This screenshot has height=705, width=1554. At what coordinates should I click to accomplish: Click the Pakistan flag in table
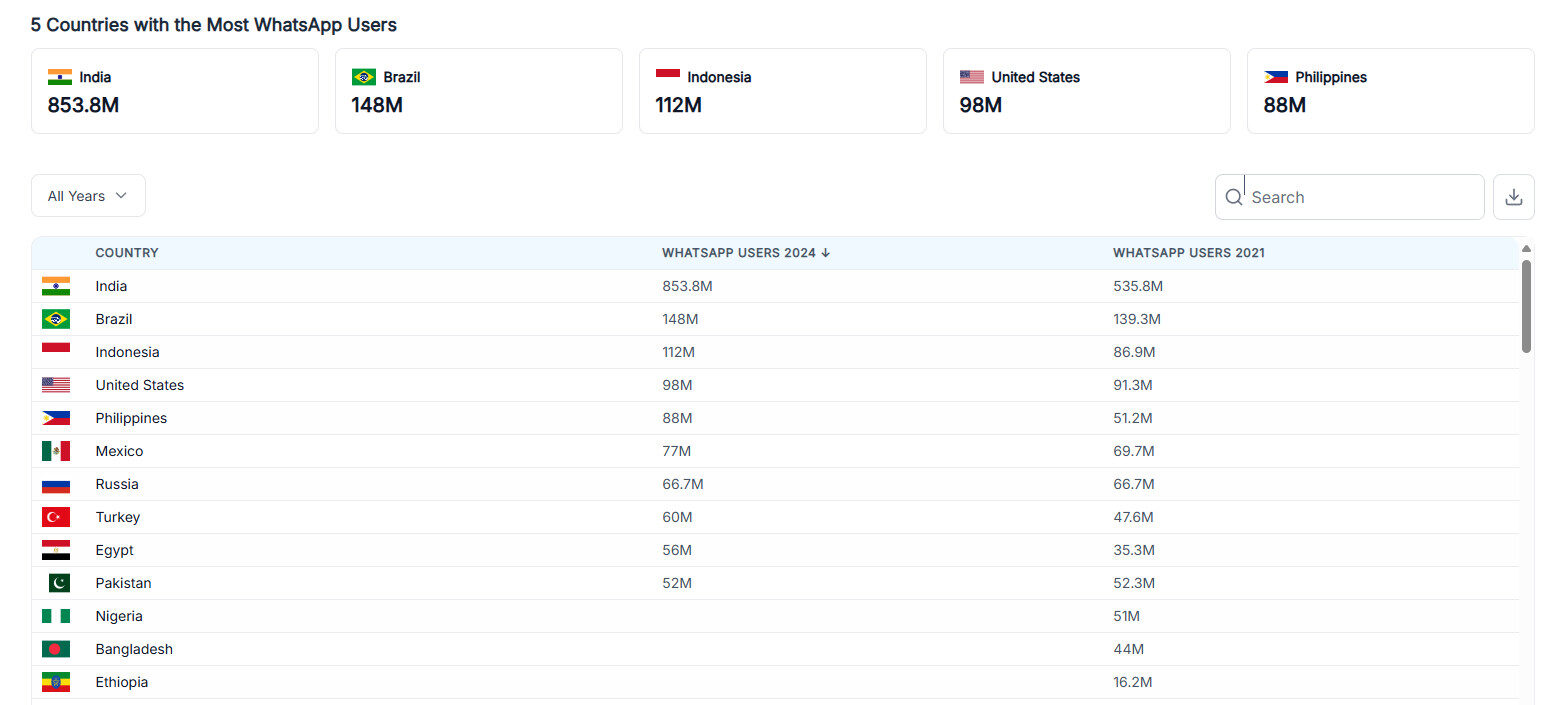click(58, 583)
